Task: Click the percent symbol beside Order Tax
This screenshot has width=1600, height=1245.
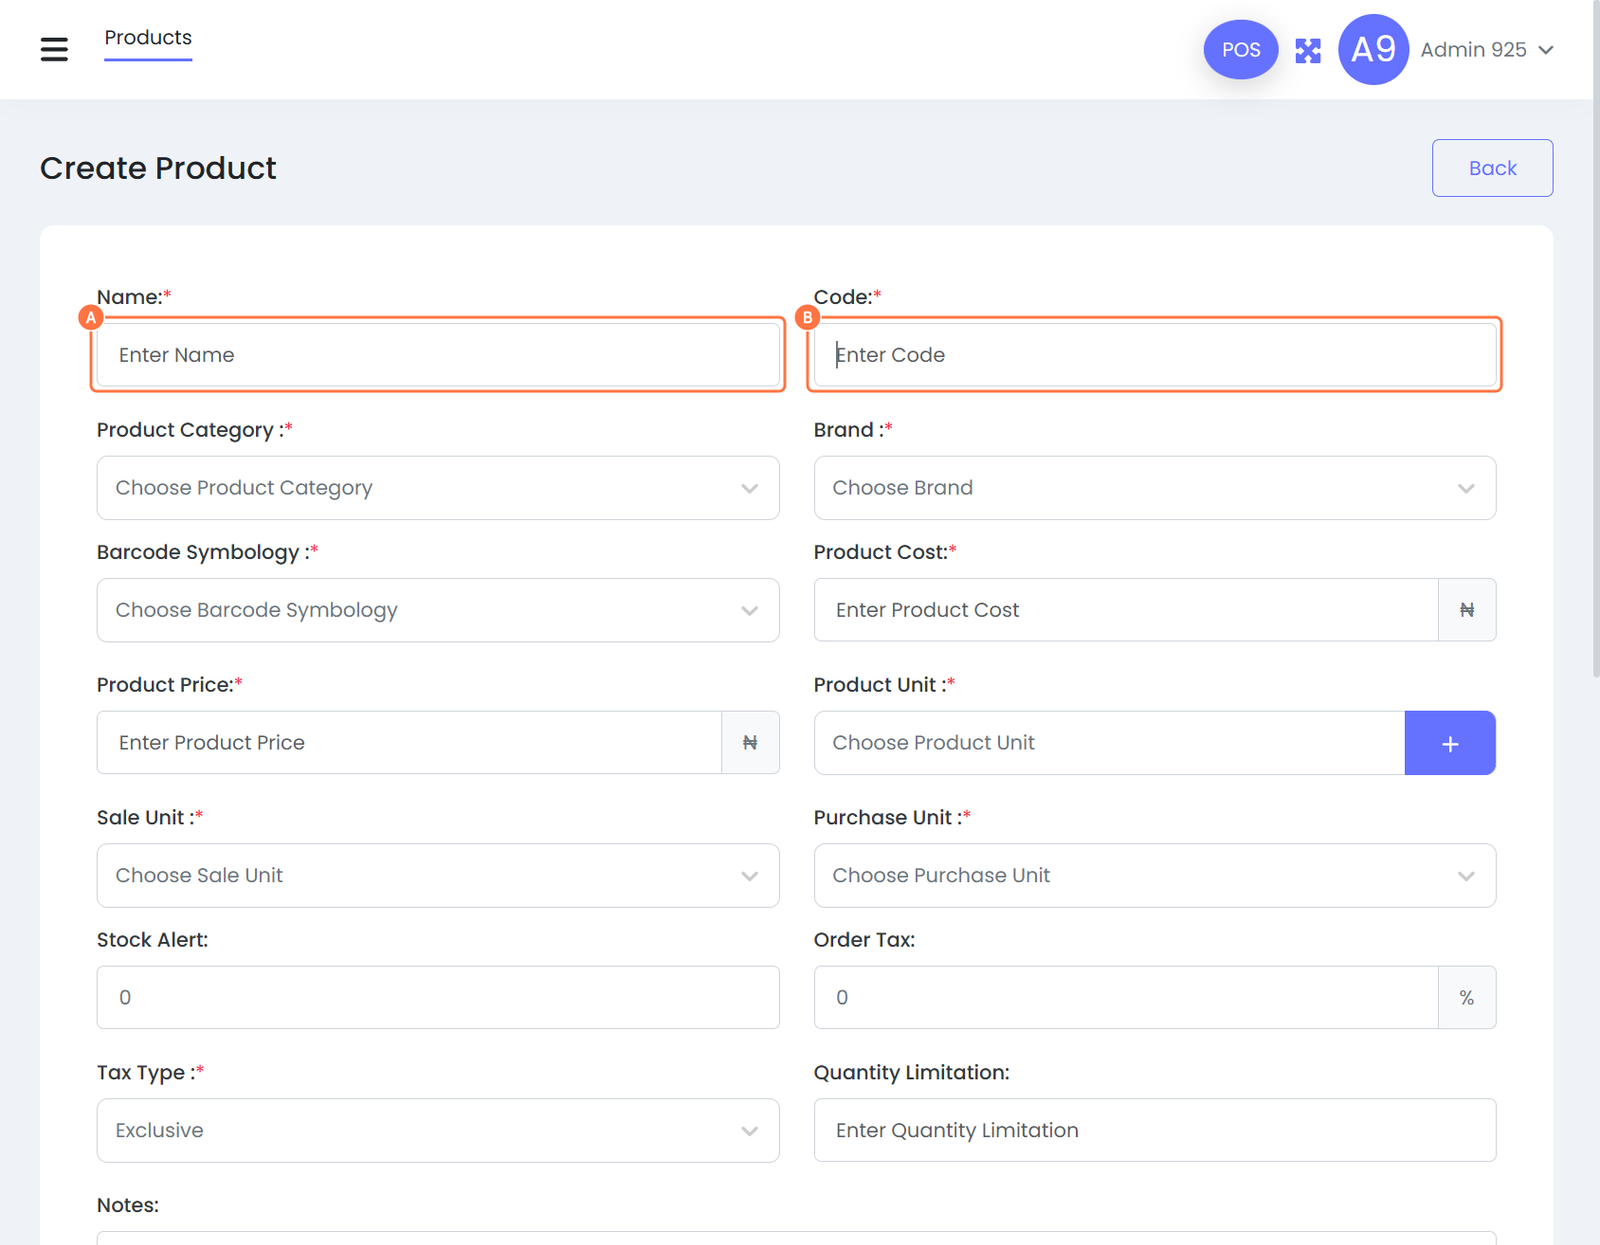Action: (x=1466, y=998)
